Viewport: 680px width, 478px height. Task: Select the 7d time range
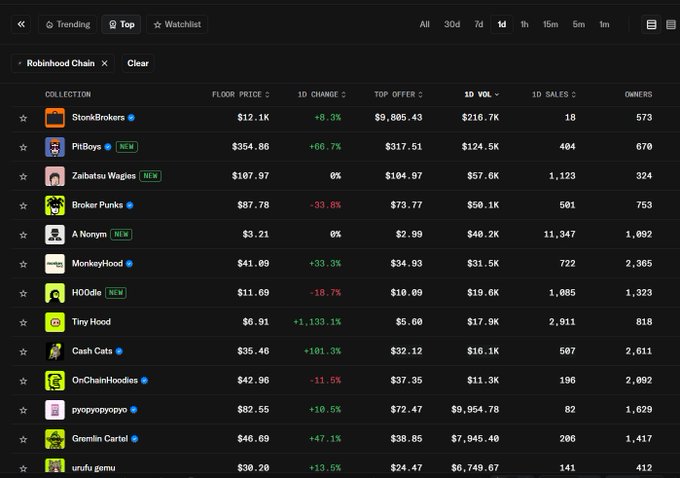tap(479, 24)
